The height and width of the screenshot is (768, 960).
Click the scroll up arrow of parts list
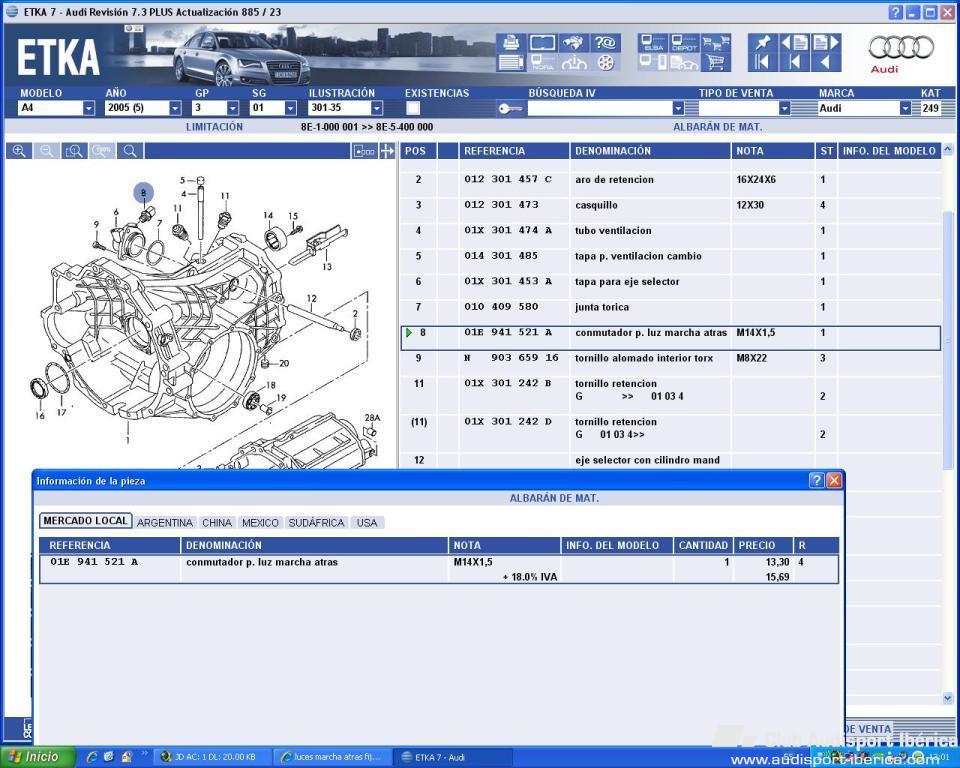coord(947,149)
